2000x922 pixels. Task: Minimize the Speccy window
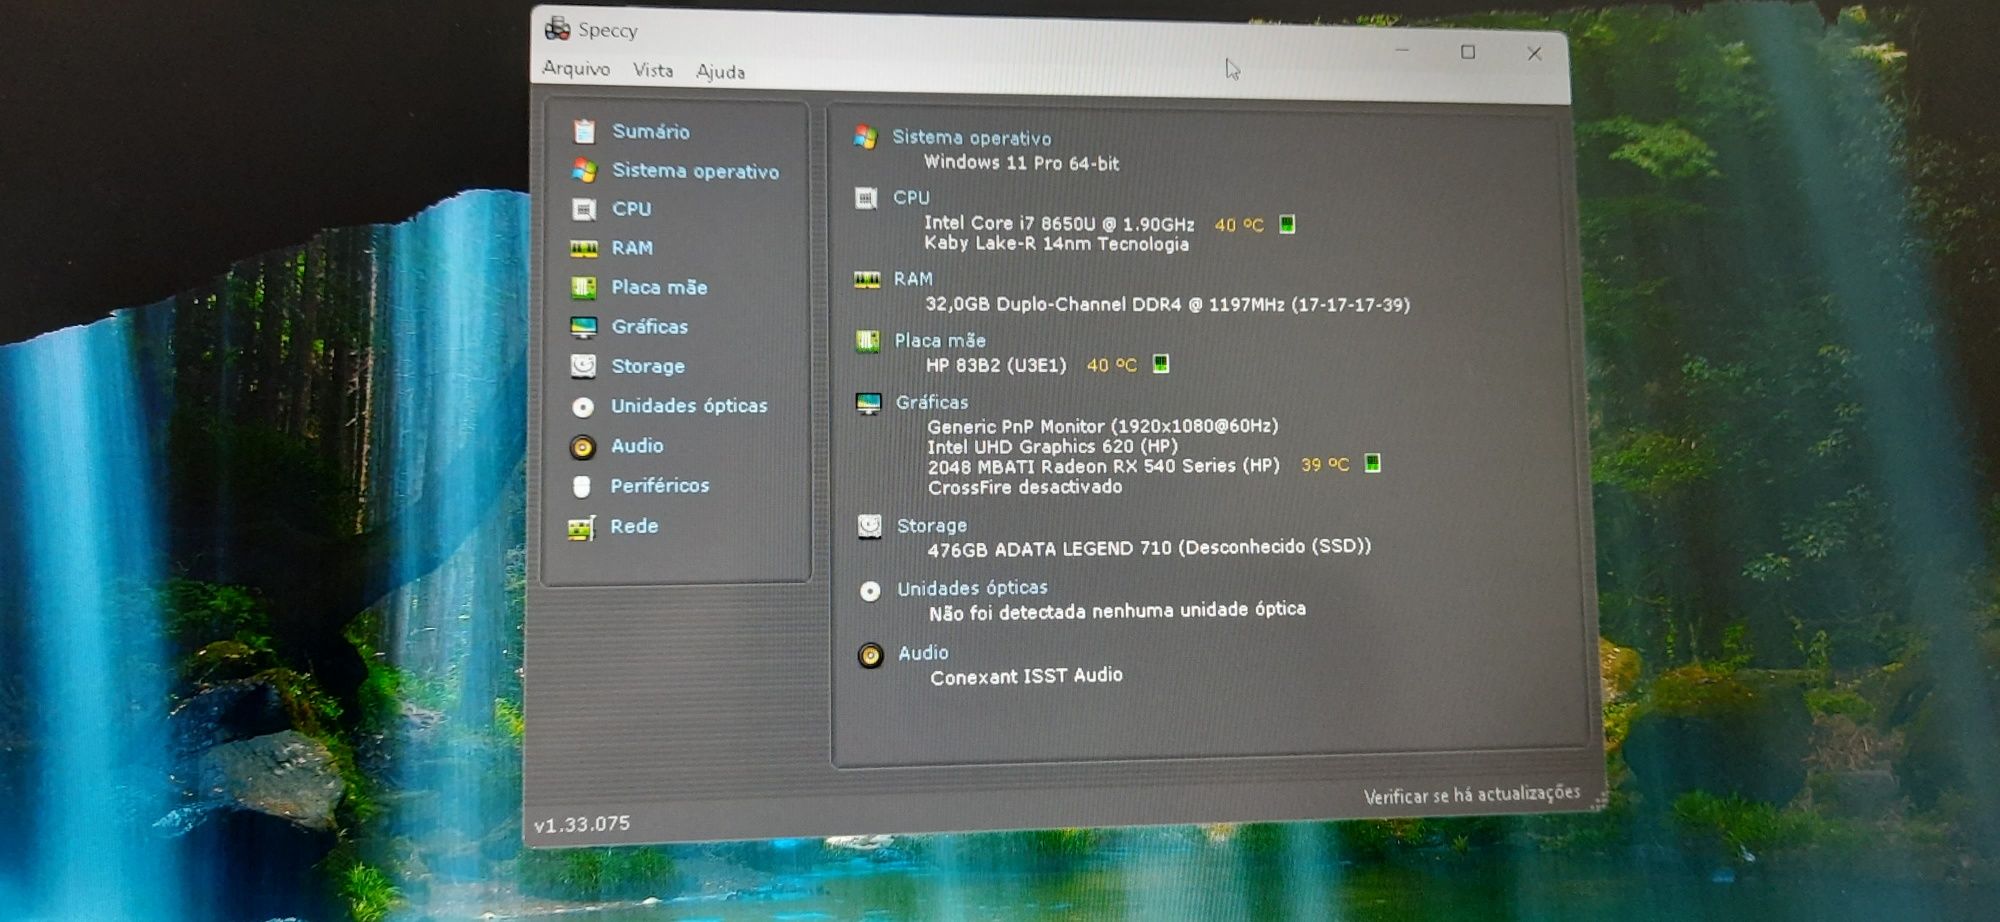1402,50
